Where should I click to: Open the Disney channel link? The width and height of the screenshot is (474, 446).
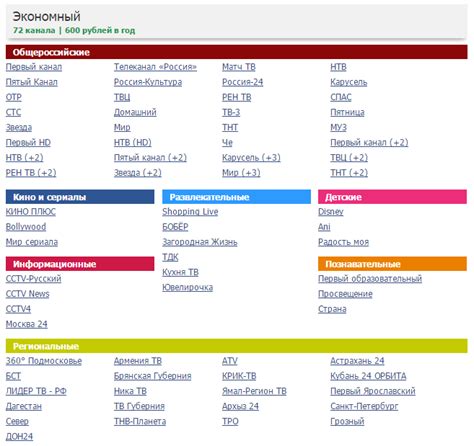pos(331,212)
